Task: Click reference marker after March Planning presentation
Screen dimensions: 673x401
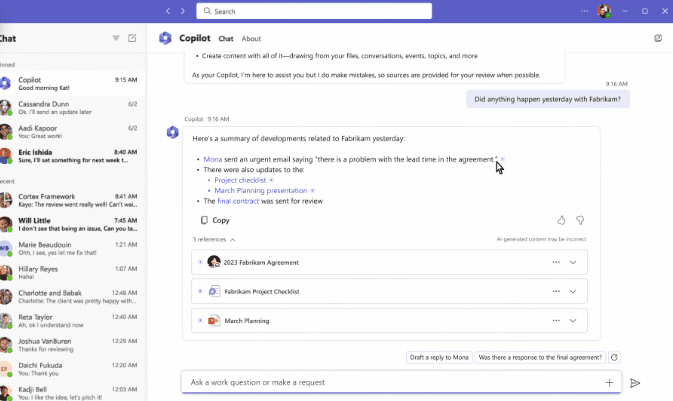Action: [x=312, y=191]
